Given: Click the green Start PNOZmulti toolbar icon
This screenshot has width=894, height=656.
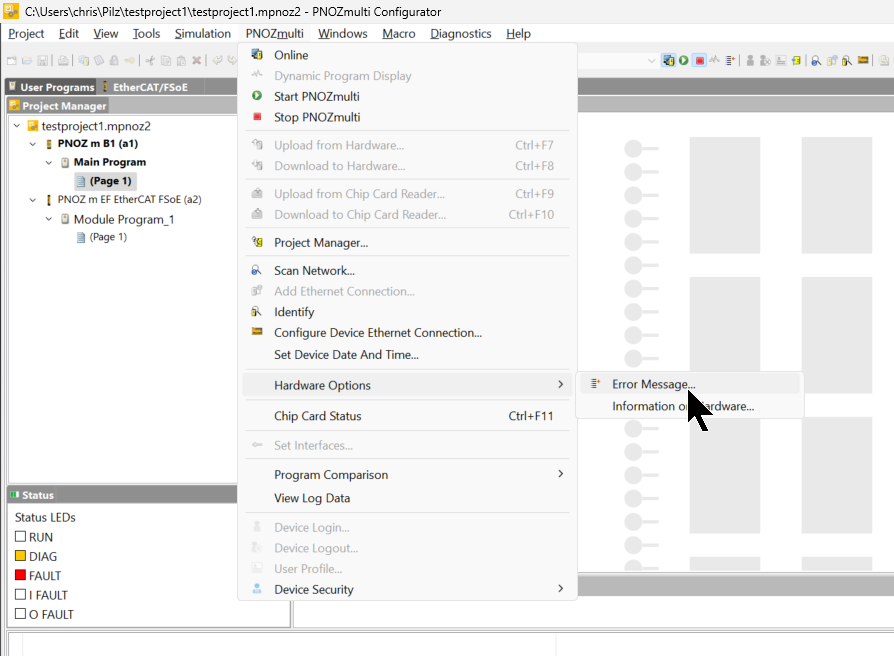Looking at the screenshot, I should [x=684, y=60].
